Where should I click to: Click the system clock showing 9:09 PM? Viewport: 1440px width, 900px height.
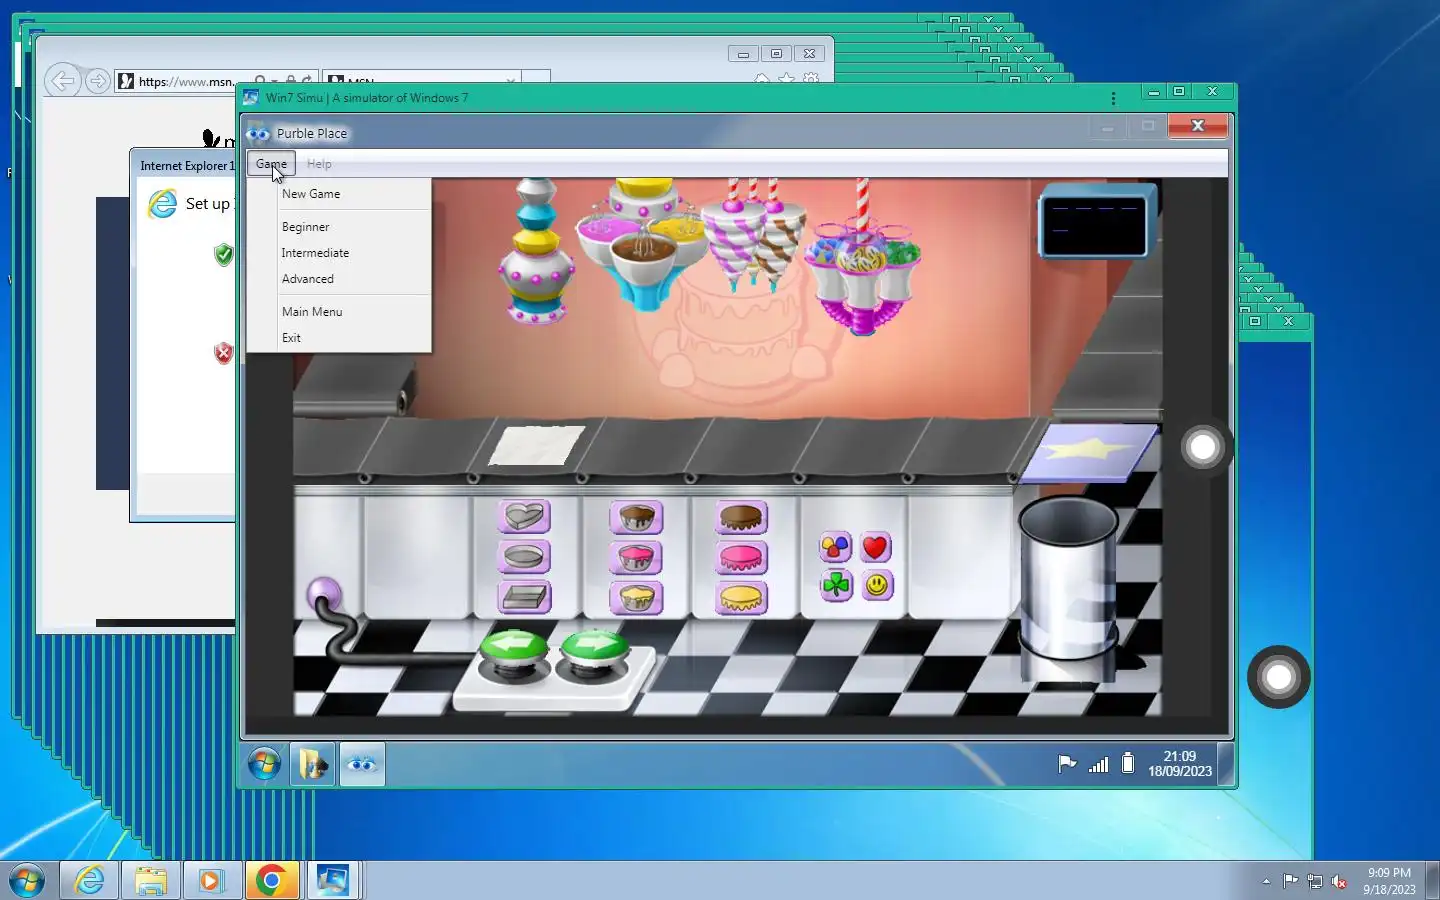(x=1389, y=881)
